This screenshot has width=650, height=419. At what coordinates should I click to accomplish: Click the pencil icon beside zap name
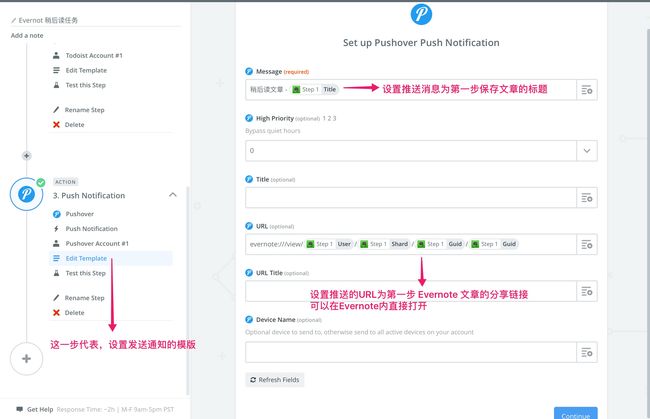(14, 20)
